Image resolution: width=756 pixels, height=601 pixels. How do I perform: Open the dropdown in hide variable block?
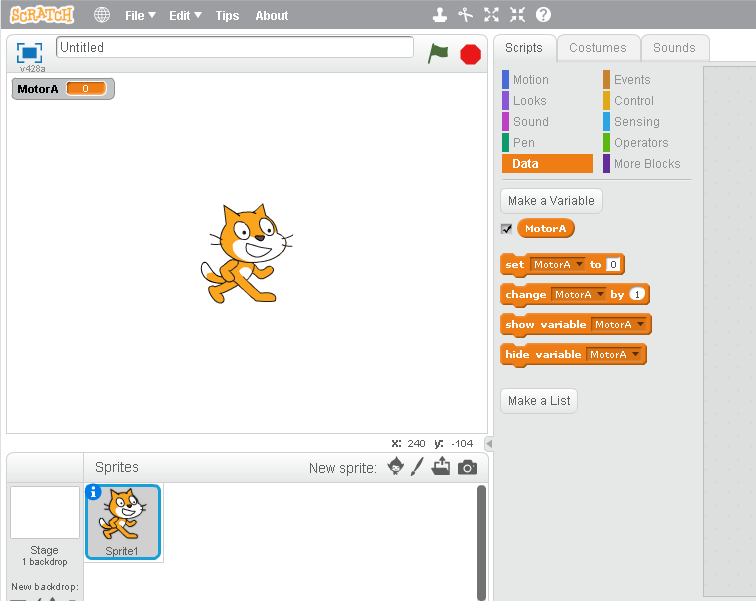coord(614,354)
